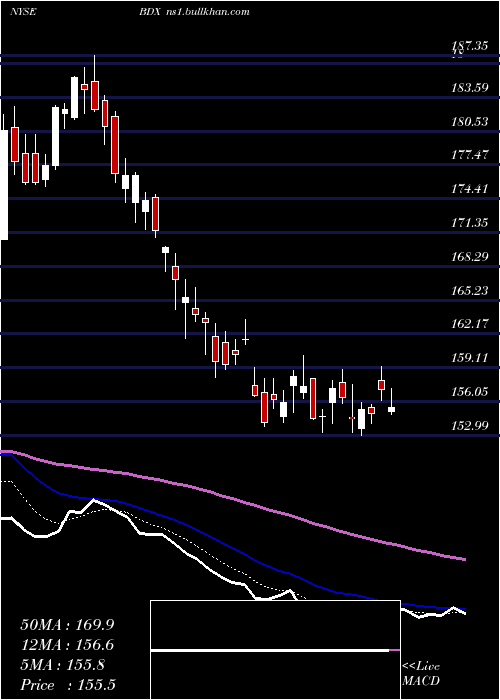Viewport: 500px width, 700px height.
Task: Click the Price : 155.5 value
Action: 69,685
